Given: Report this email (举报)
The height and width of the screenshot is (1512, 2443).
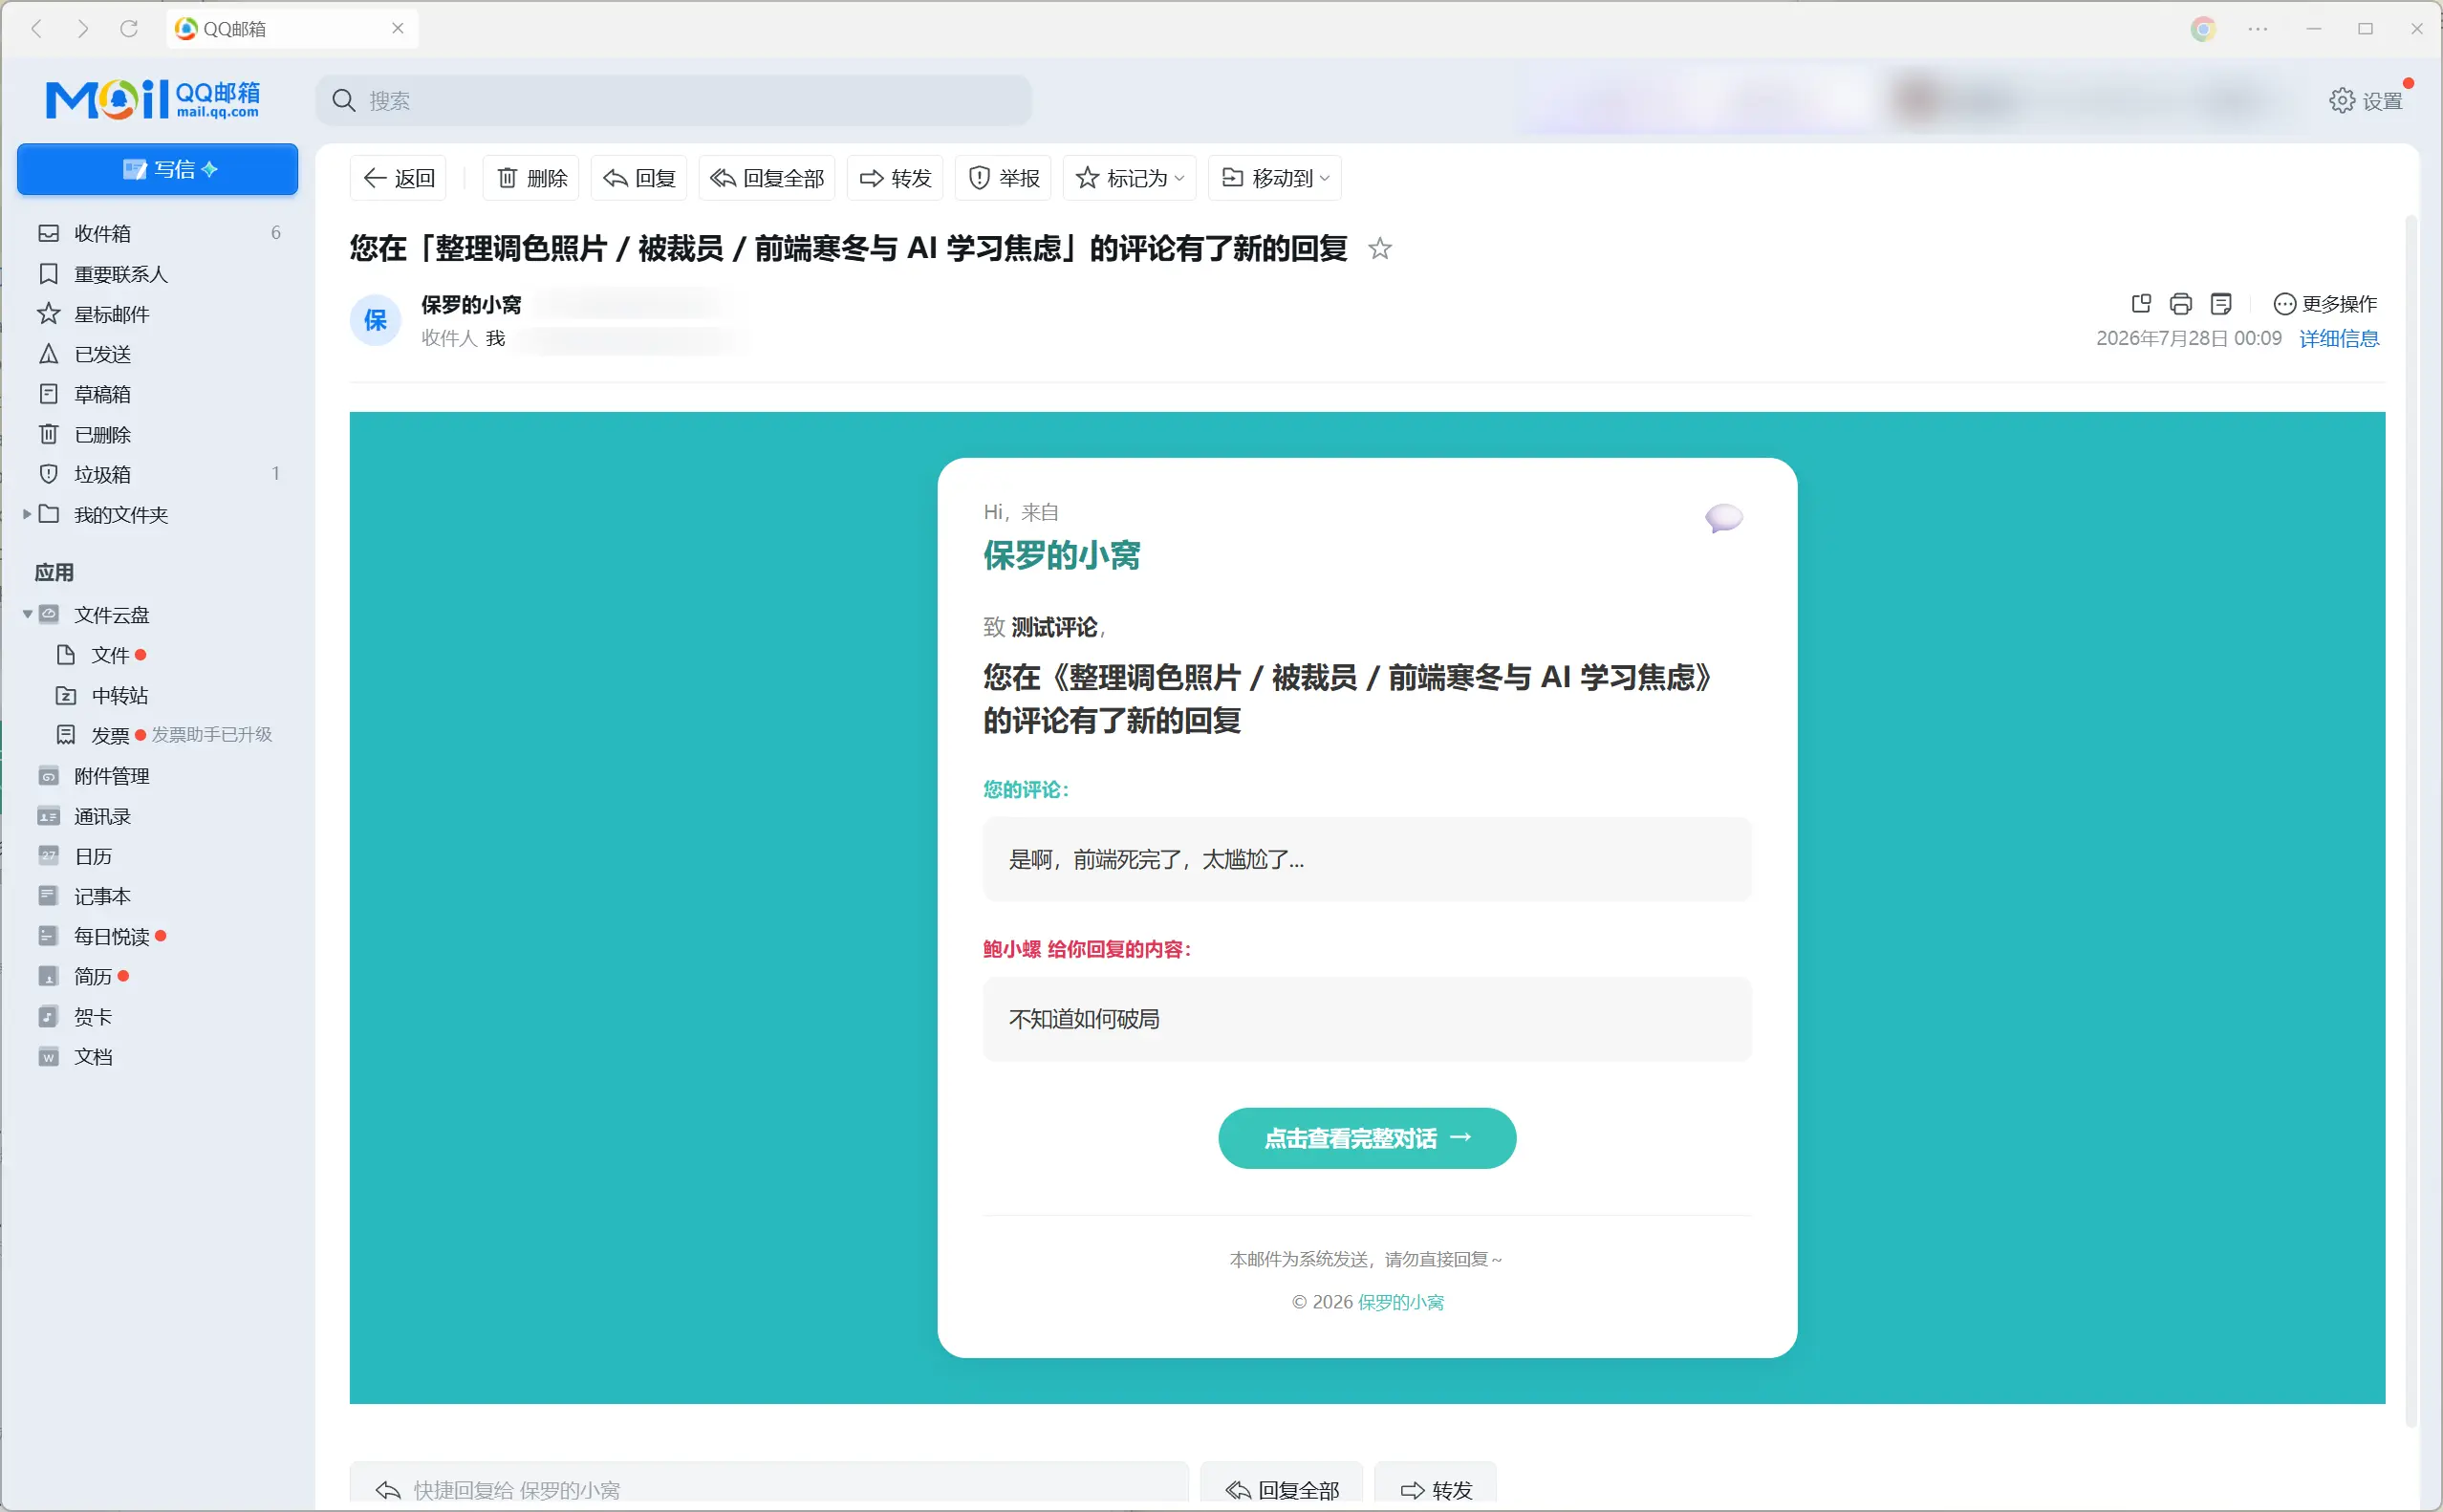Looking at the screenshot, I should pos(1003,178).
